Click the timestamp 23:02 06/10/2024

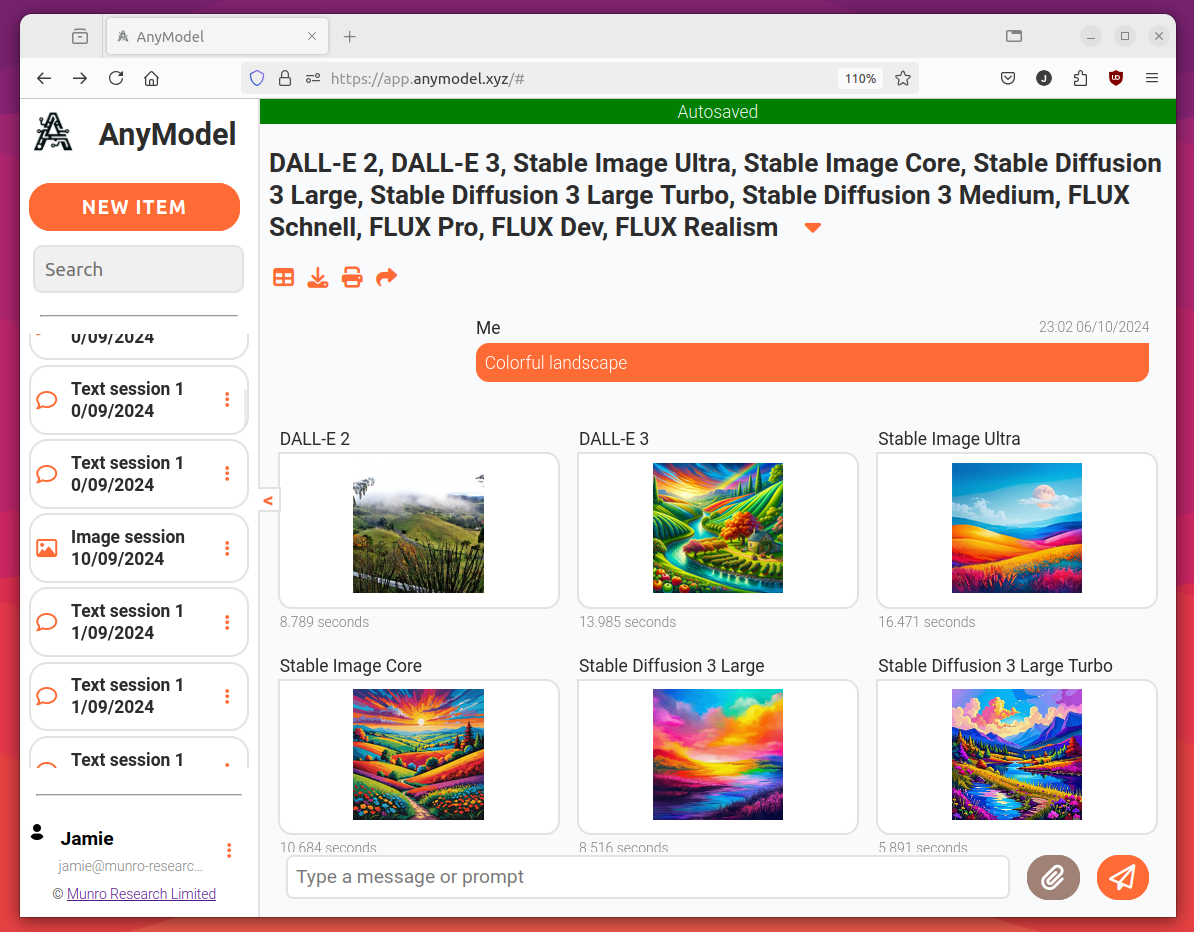1094,327
